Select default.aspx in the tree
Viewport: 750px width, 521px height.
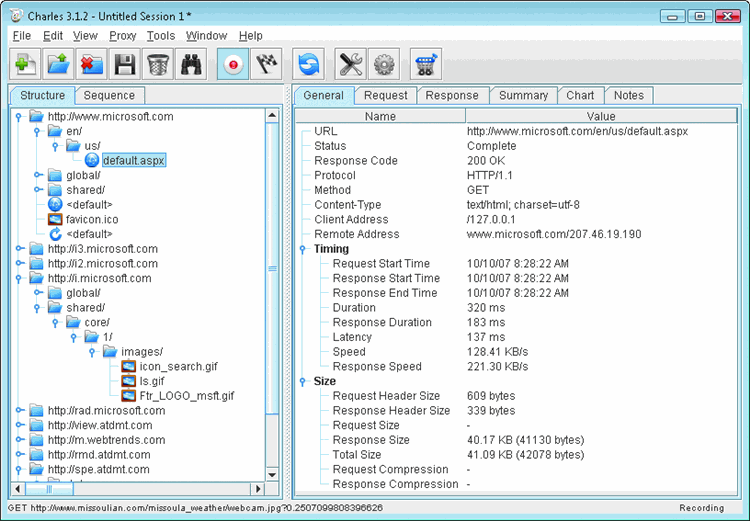(133, 160)
